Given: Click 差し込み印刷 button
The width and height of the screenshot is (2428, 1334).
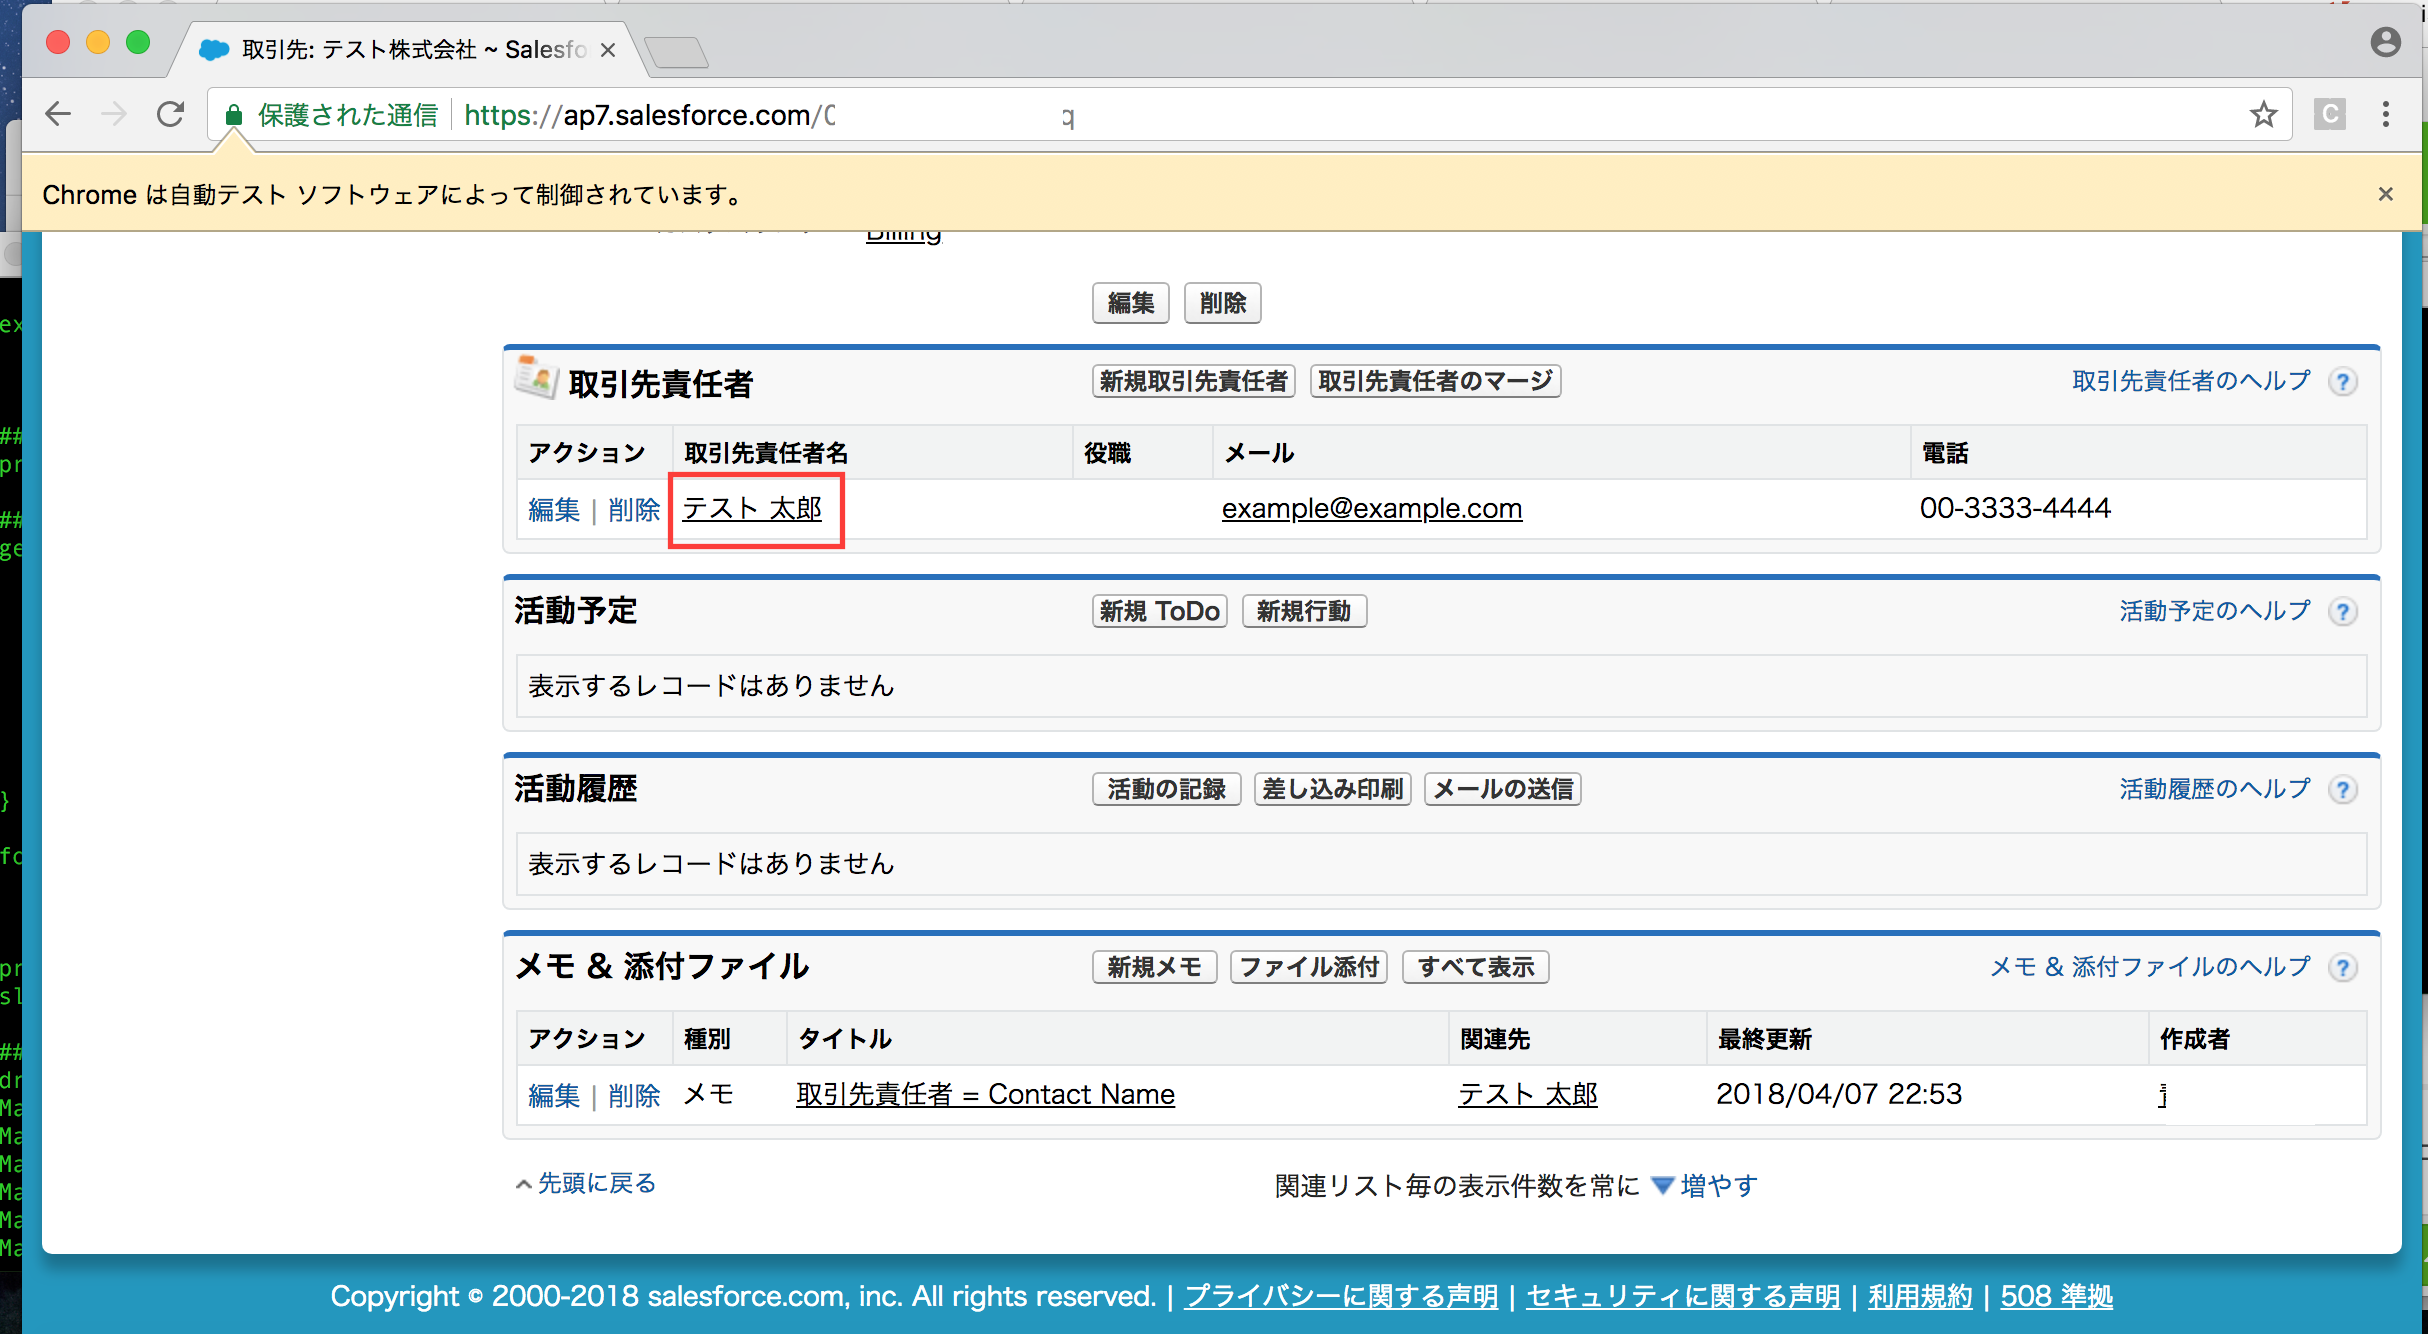Looking at the screenshot, I should pyautogui.click(x=1333, y=789).
